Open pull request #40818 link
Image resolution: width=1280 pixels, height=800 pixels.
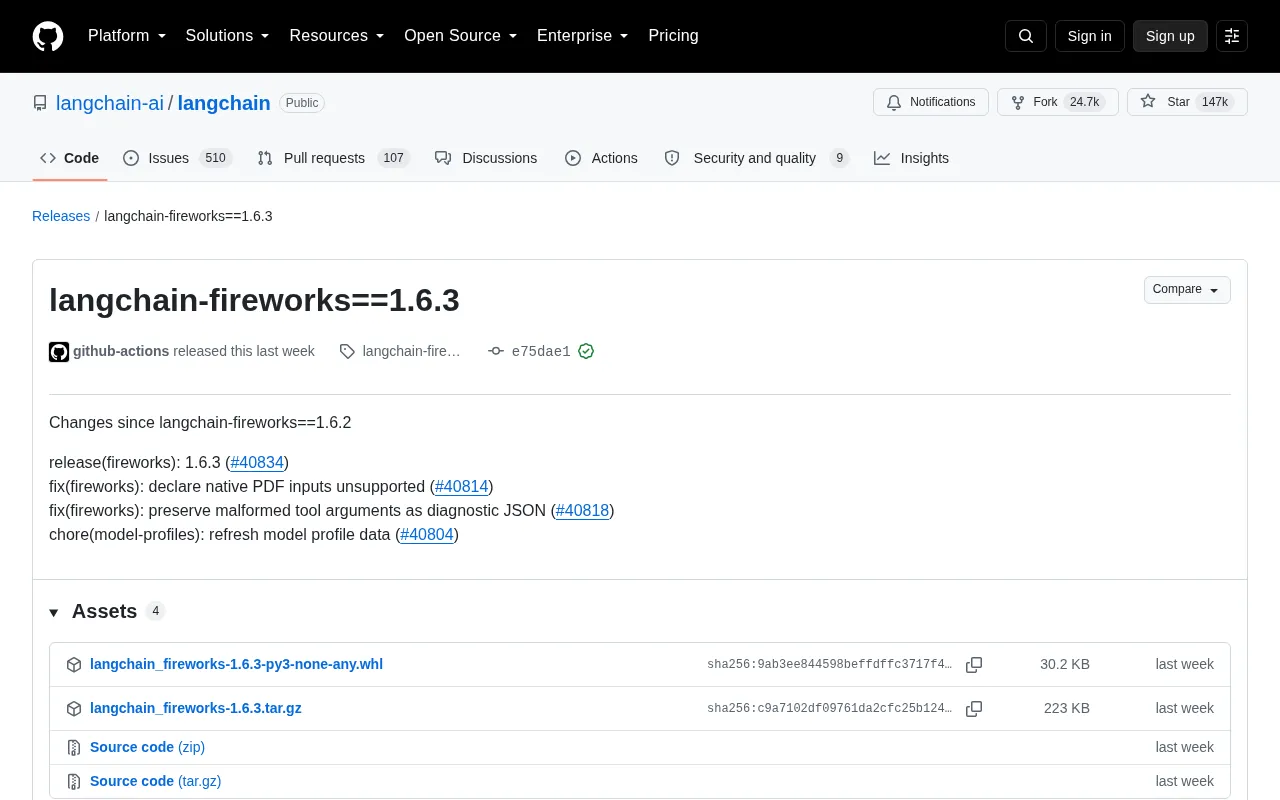(582, 510)
